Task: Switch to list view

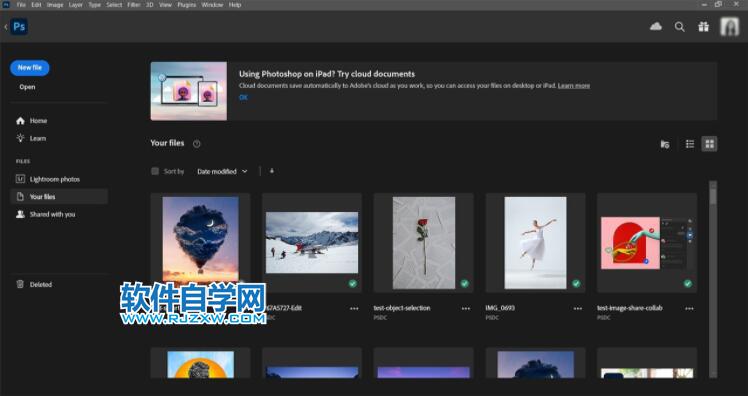Action: [690, 144]
